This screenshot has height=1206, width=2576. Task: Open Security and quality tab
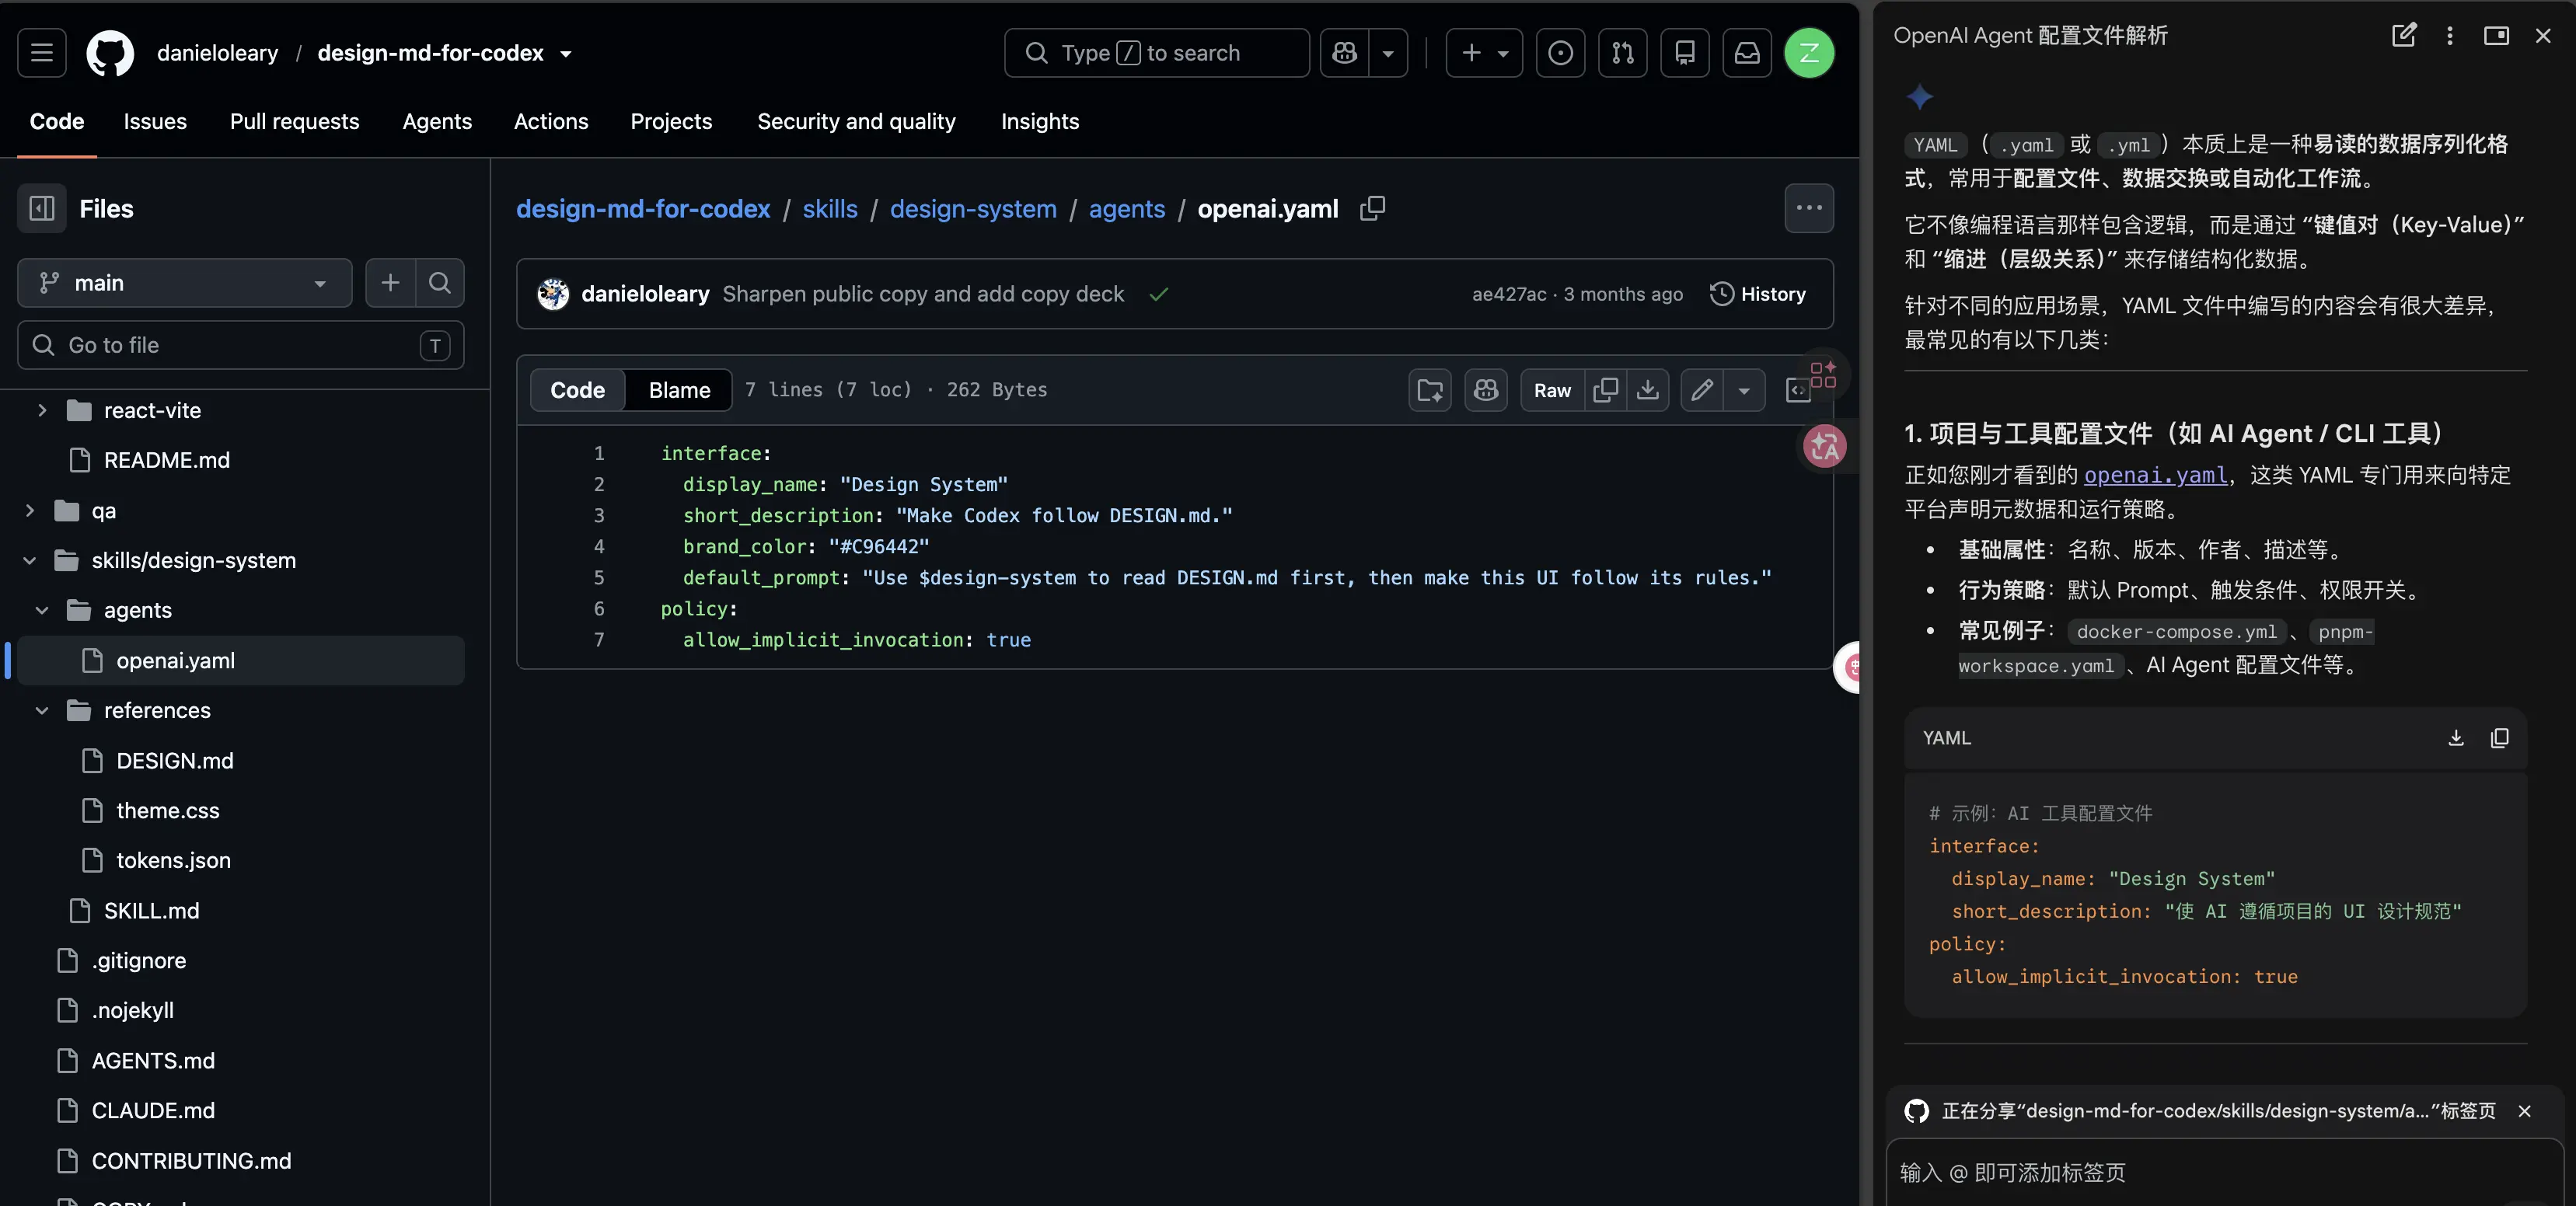[856, 121]
